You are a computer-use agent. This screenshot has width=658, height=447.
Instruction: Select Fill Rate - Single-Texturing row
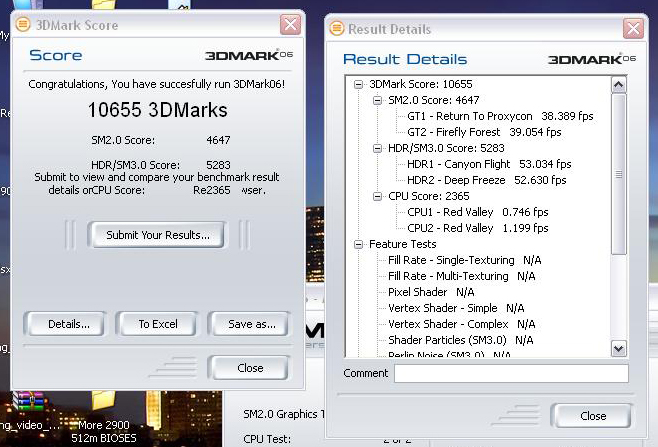[465, 260]
